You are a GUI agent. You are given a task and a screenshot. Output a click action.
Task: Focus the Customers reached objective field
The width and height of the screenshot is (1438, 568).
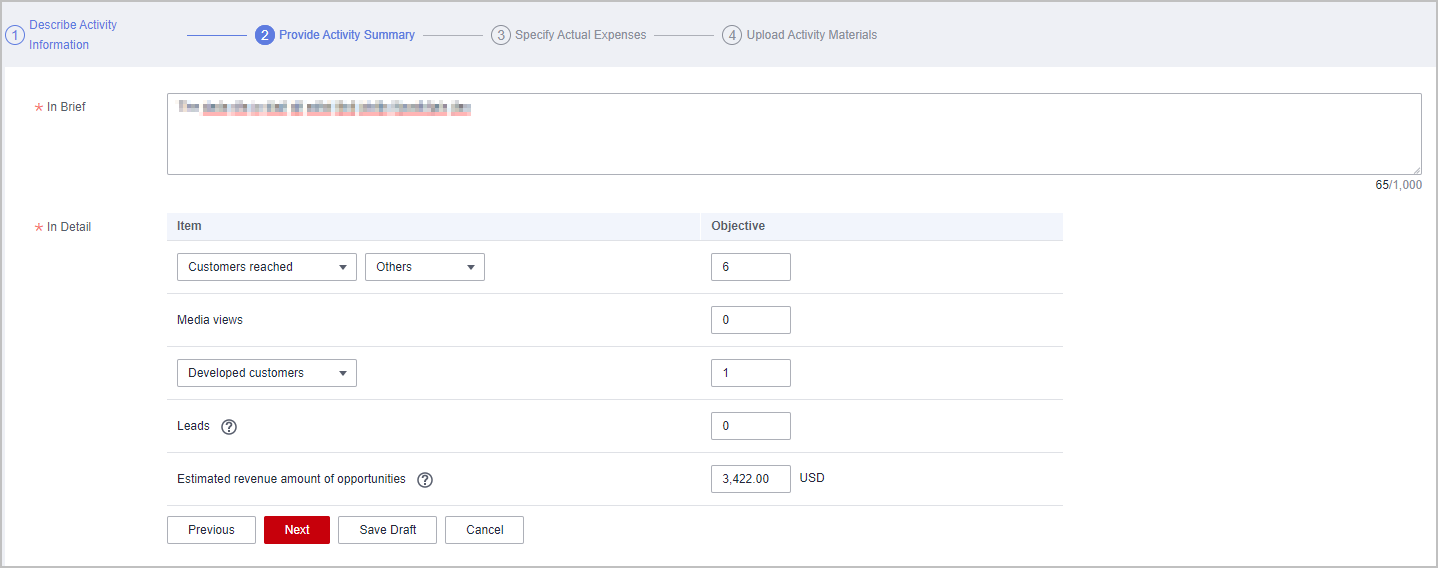click(750, 267)
